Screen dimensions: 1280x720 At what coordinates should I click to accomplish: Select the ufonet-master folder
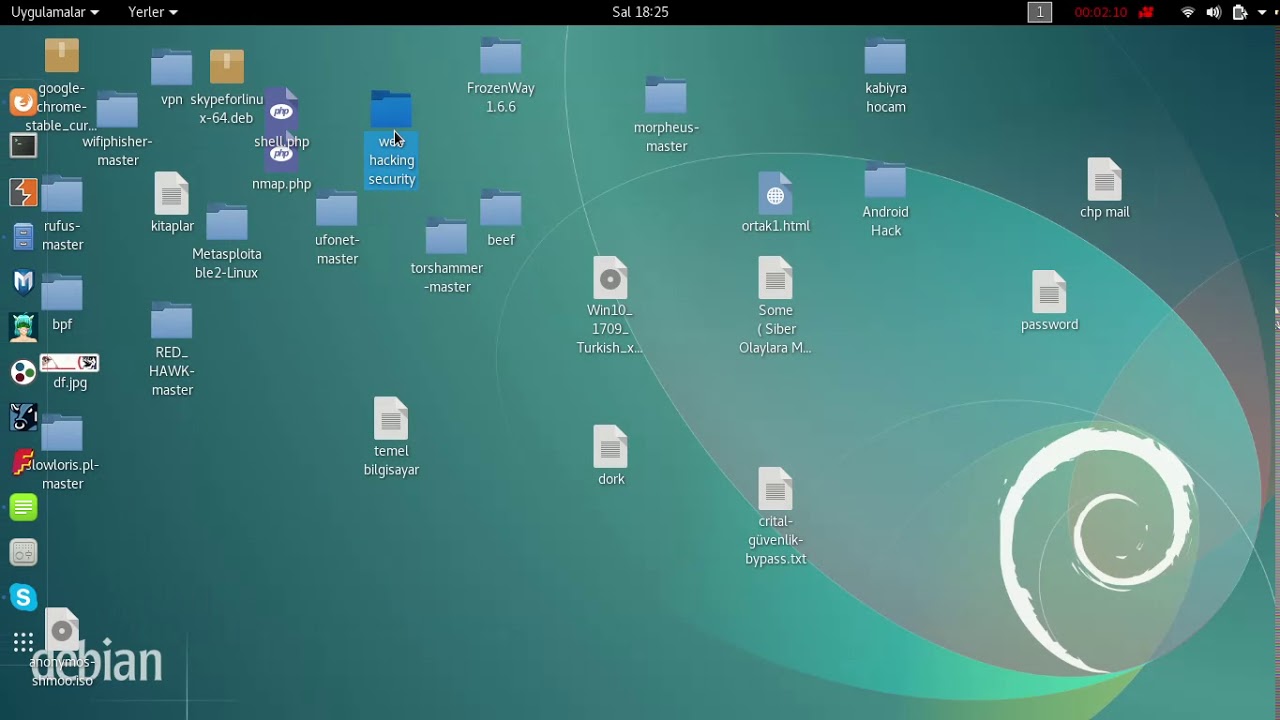[x=336, y=209]
